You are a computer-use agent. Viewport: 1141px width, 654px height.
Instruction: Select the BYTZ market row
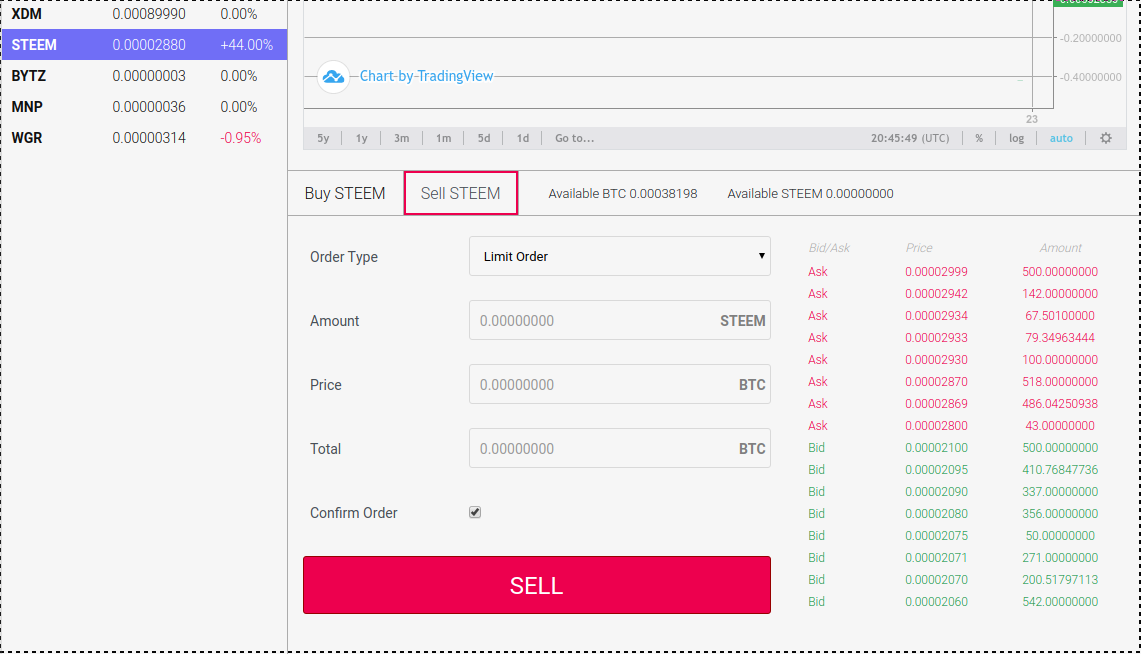[x=144, y=76]
